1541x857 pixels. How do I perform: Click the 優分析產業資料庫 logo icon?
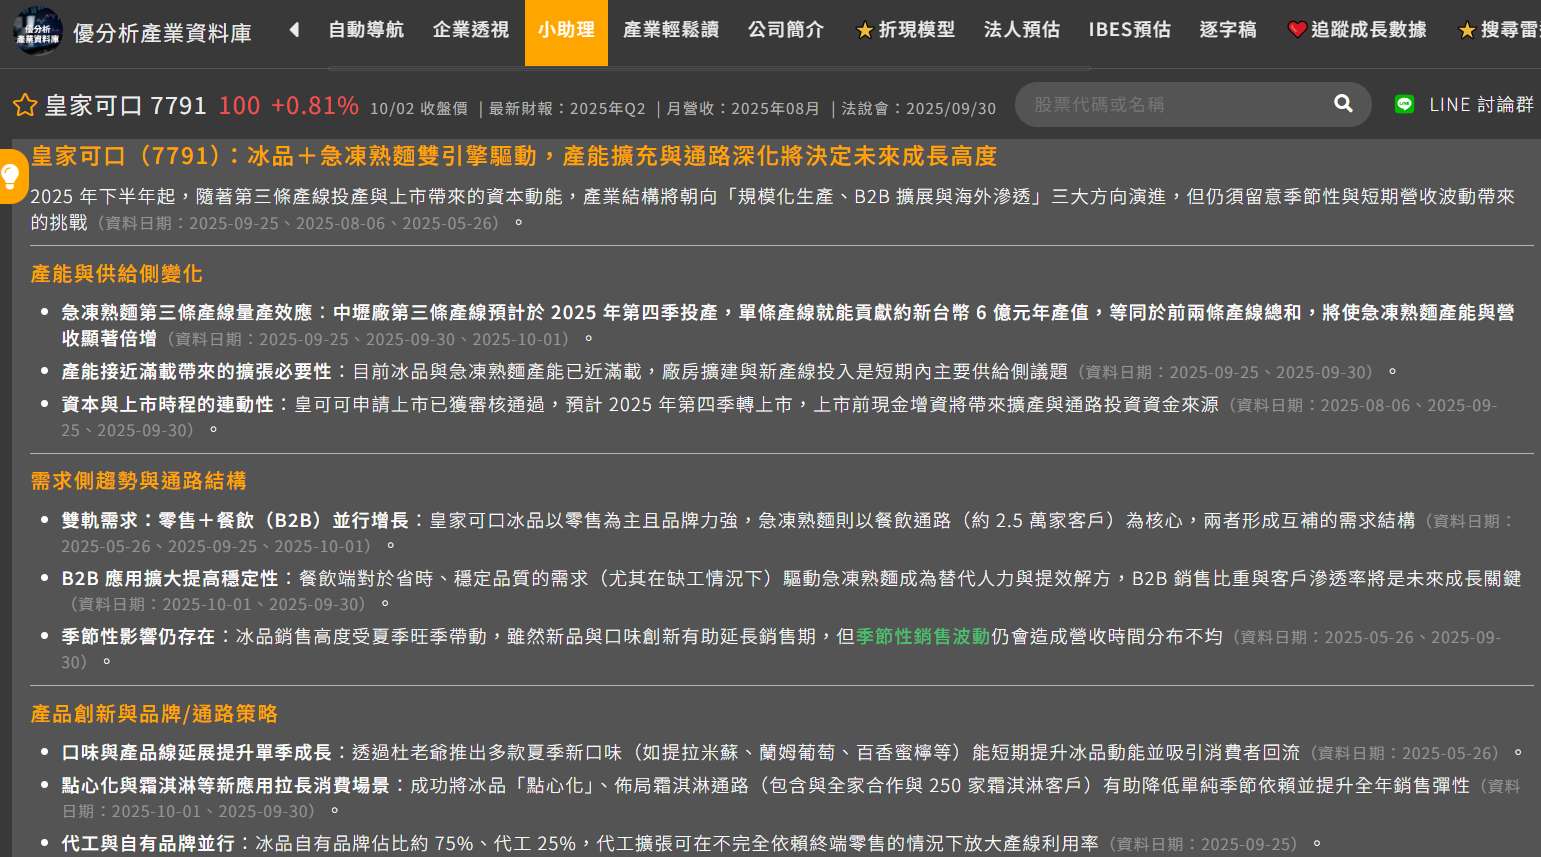(38, 32)
